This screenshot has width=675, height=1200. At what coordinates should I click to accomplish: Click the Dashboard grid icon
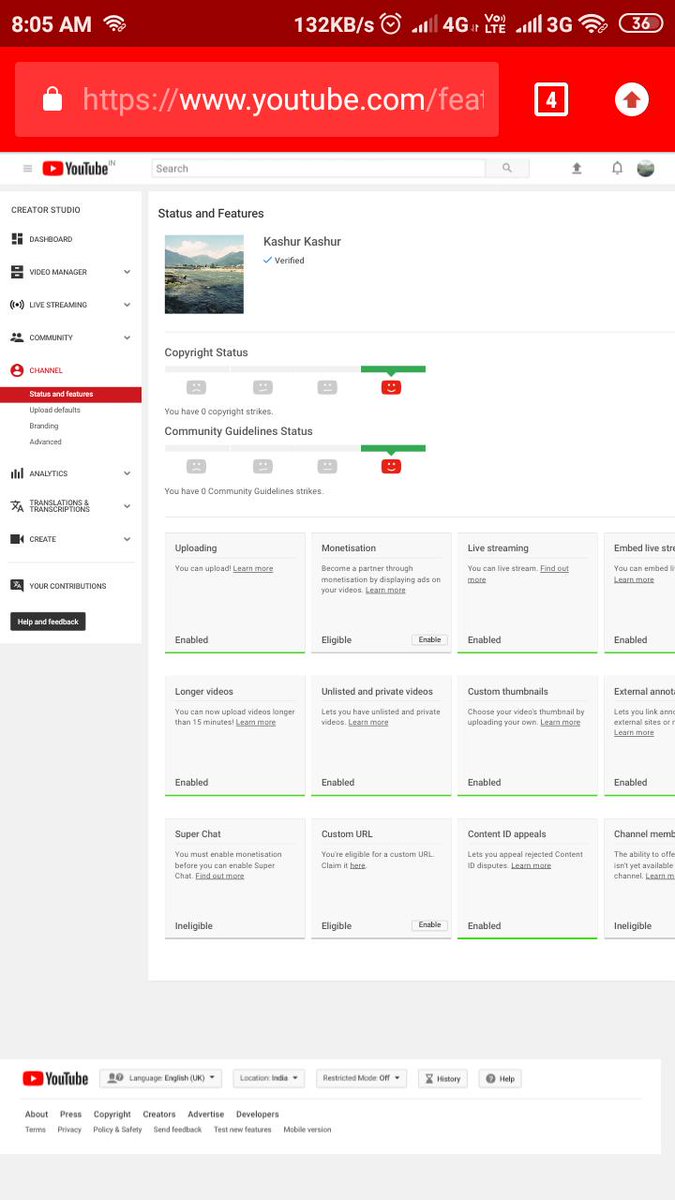tap(17, 239)
